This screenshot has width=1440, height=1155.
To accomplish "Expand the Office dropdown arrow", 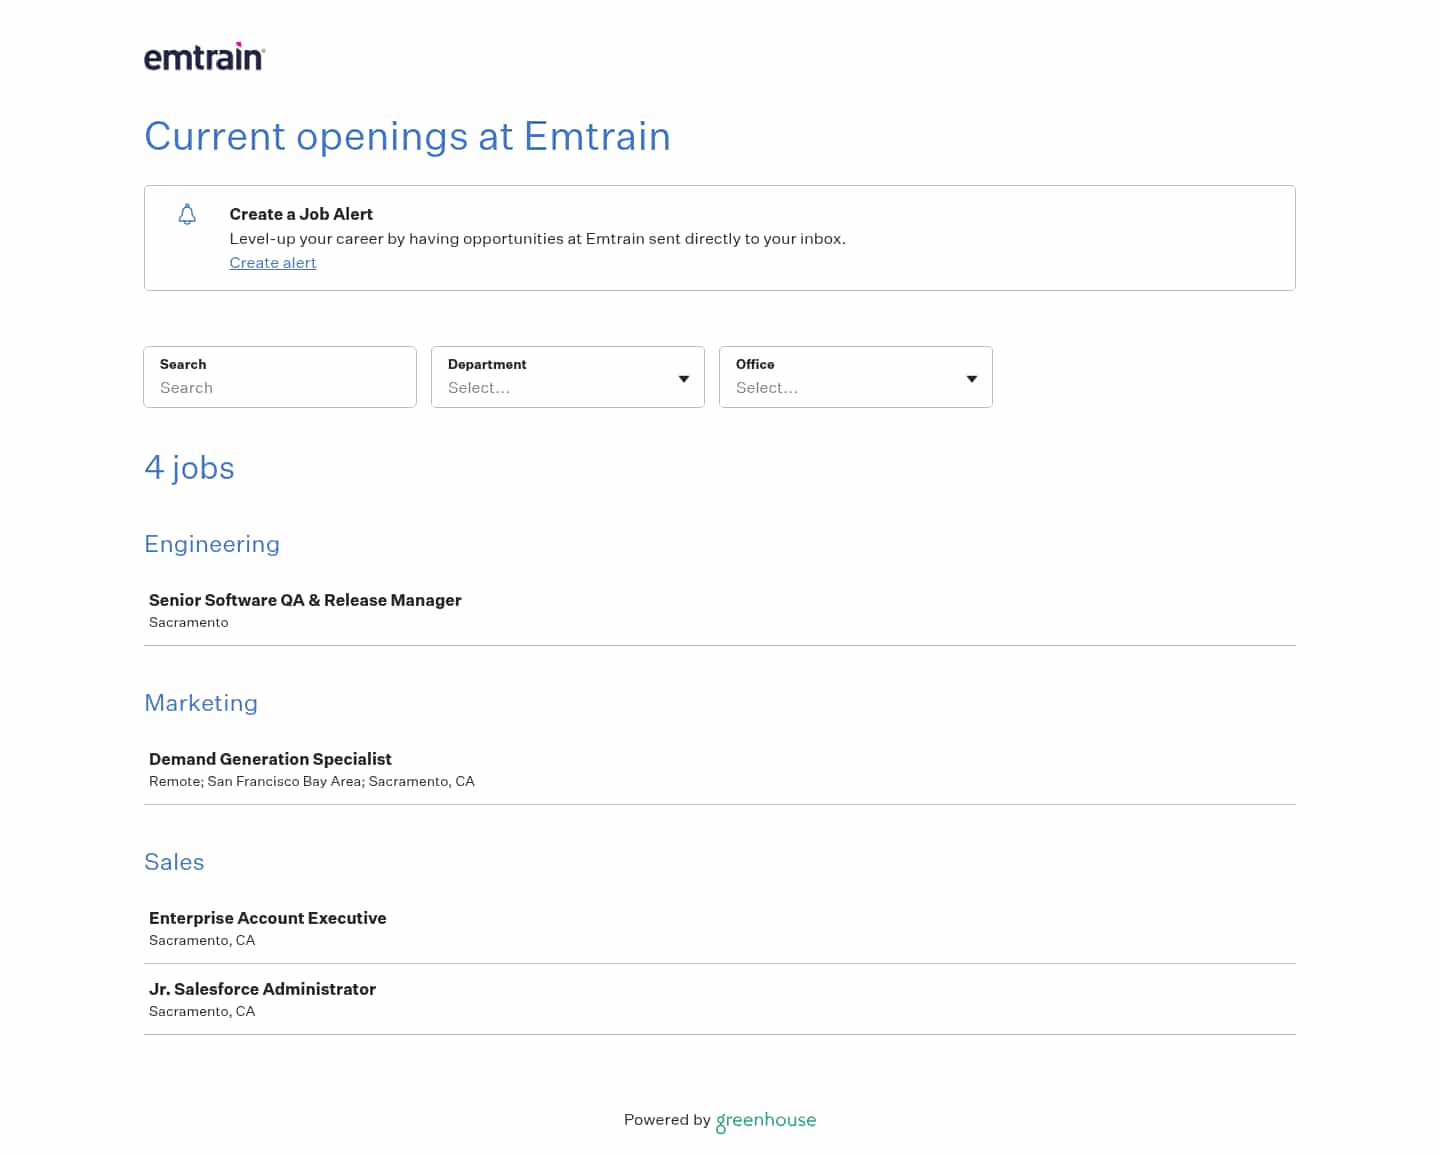I will click(x=972, y=379).
